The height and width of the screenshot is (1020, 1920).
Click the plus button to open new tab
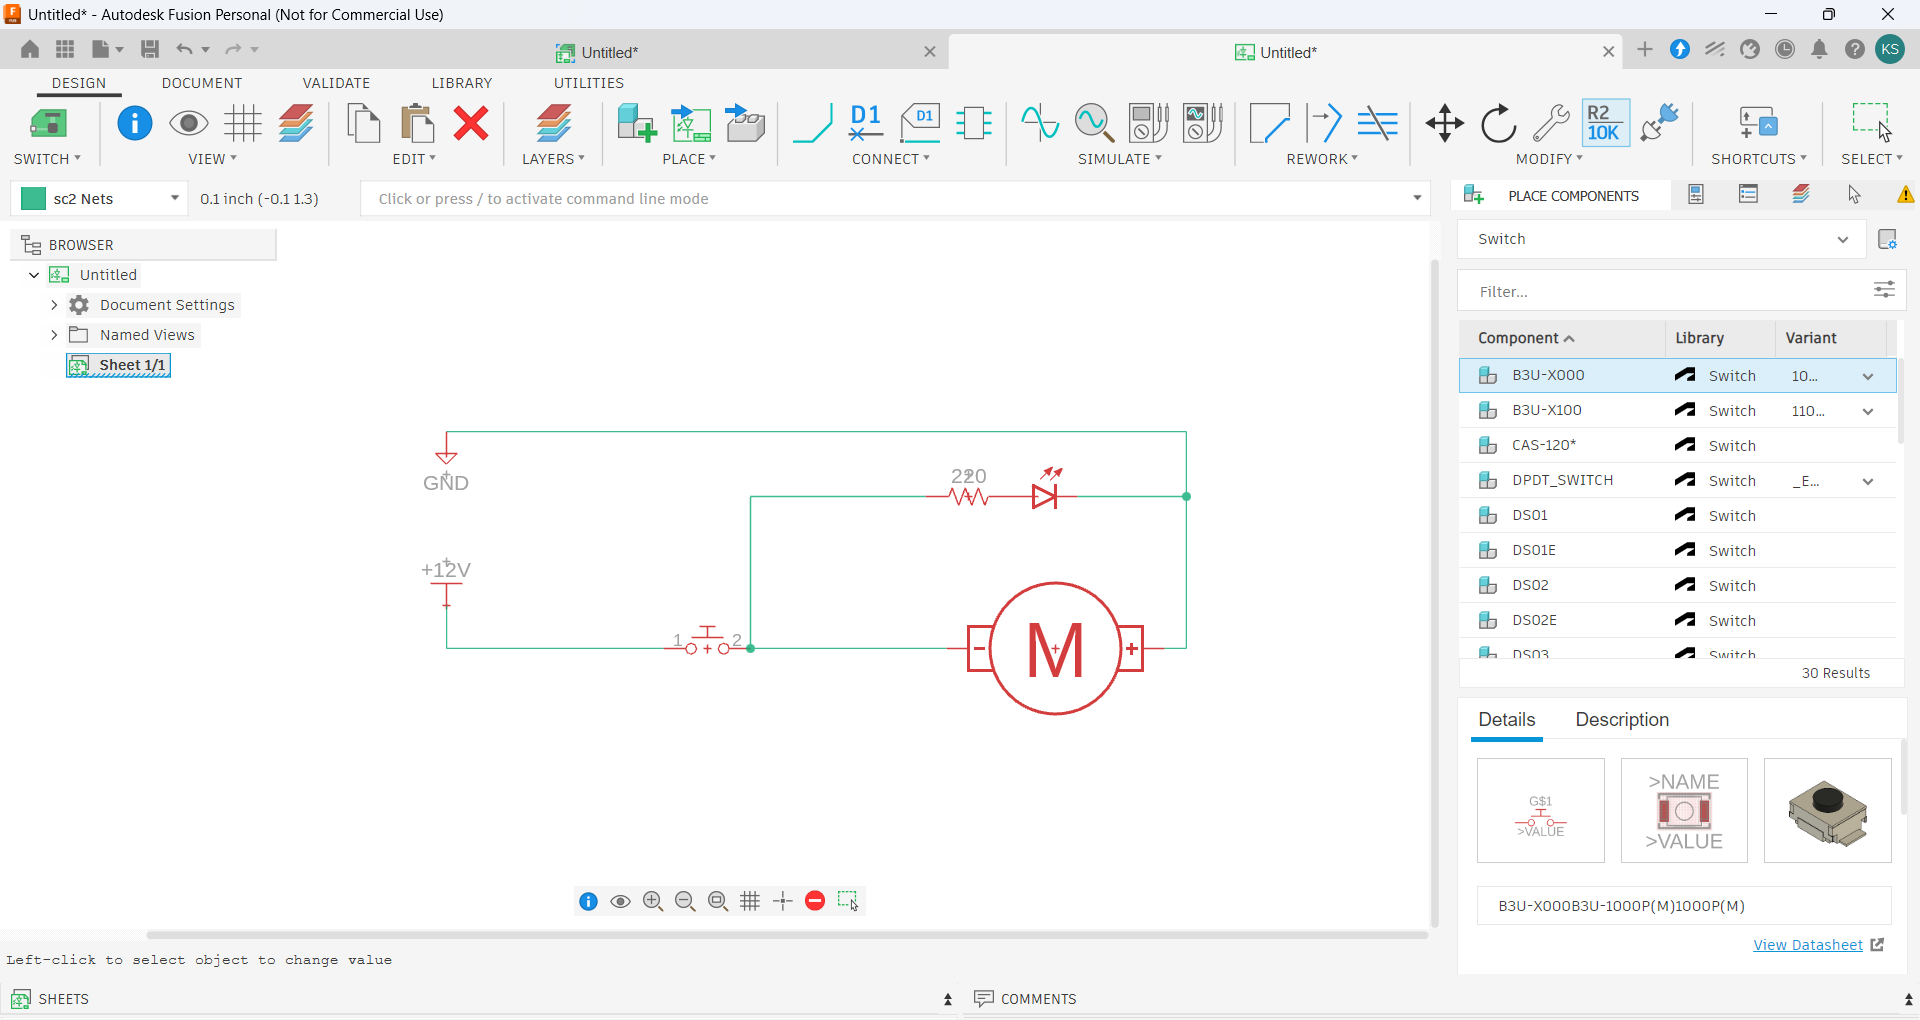(x=1645, y=49)
